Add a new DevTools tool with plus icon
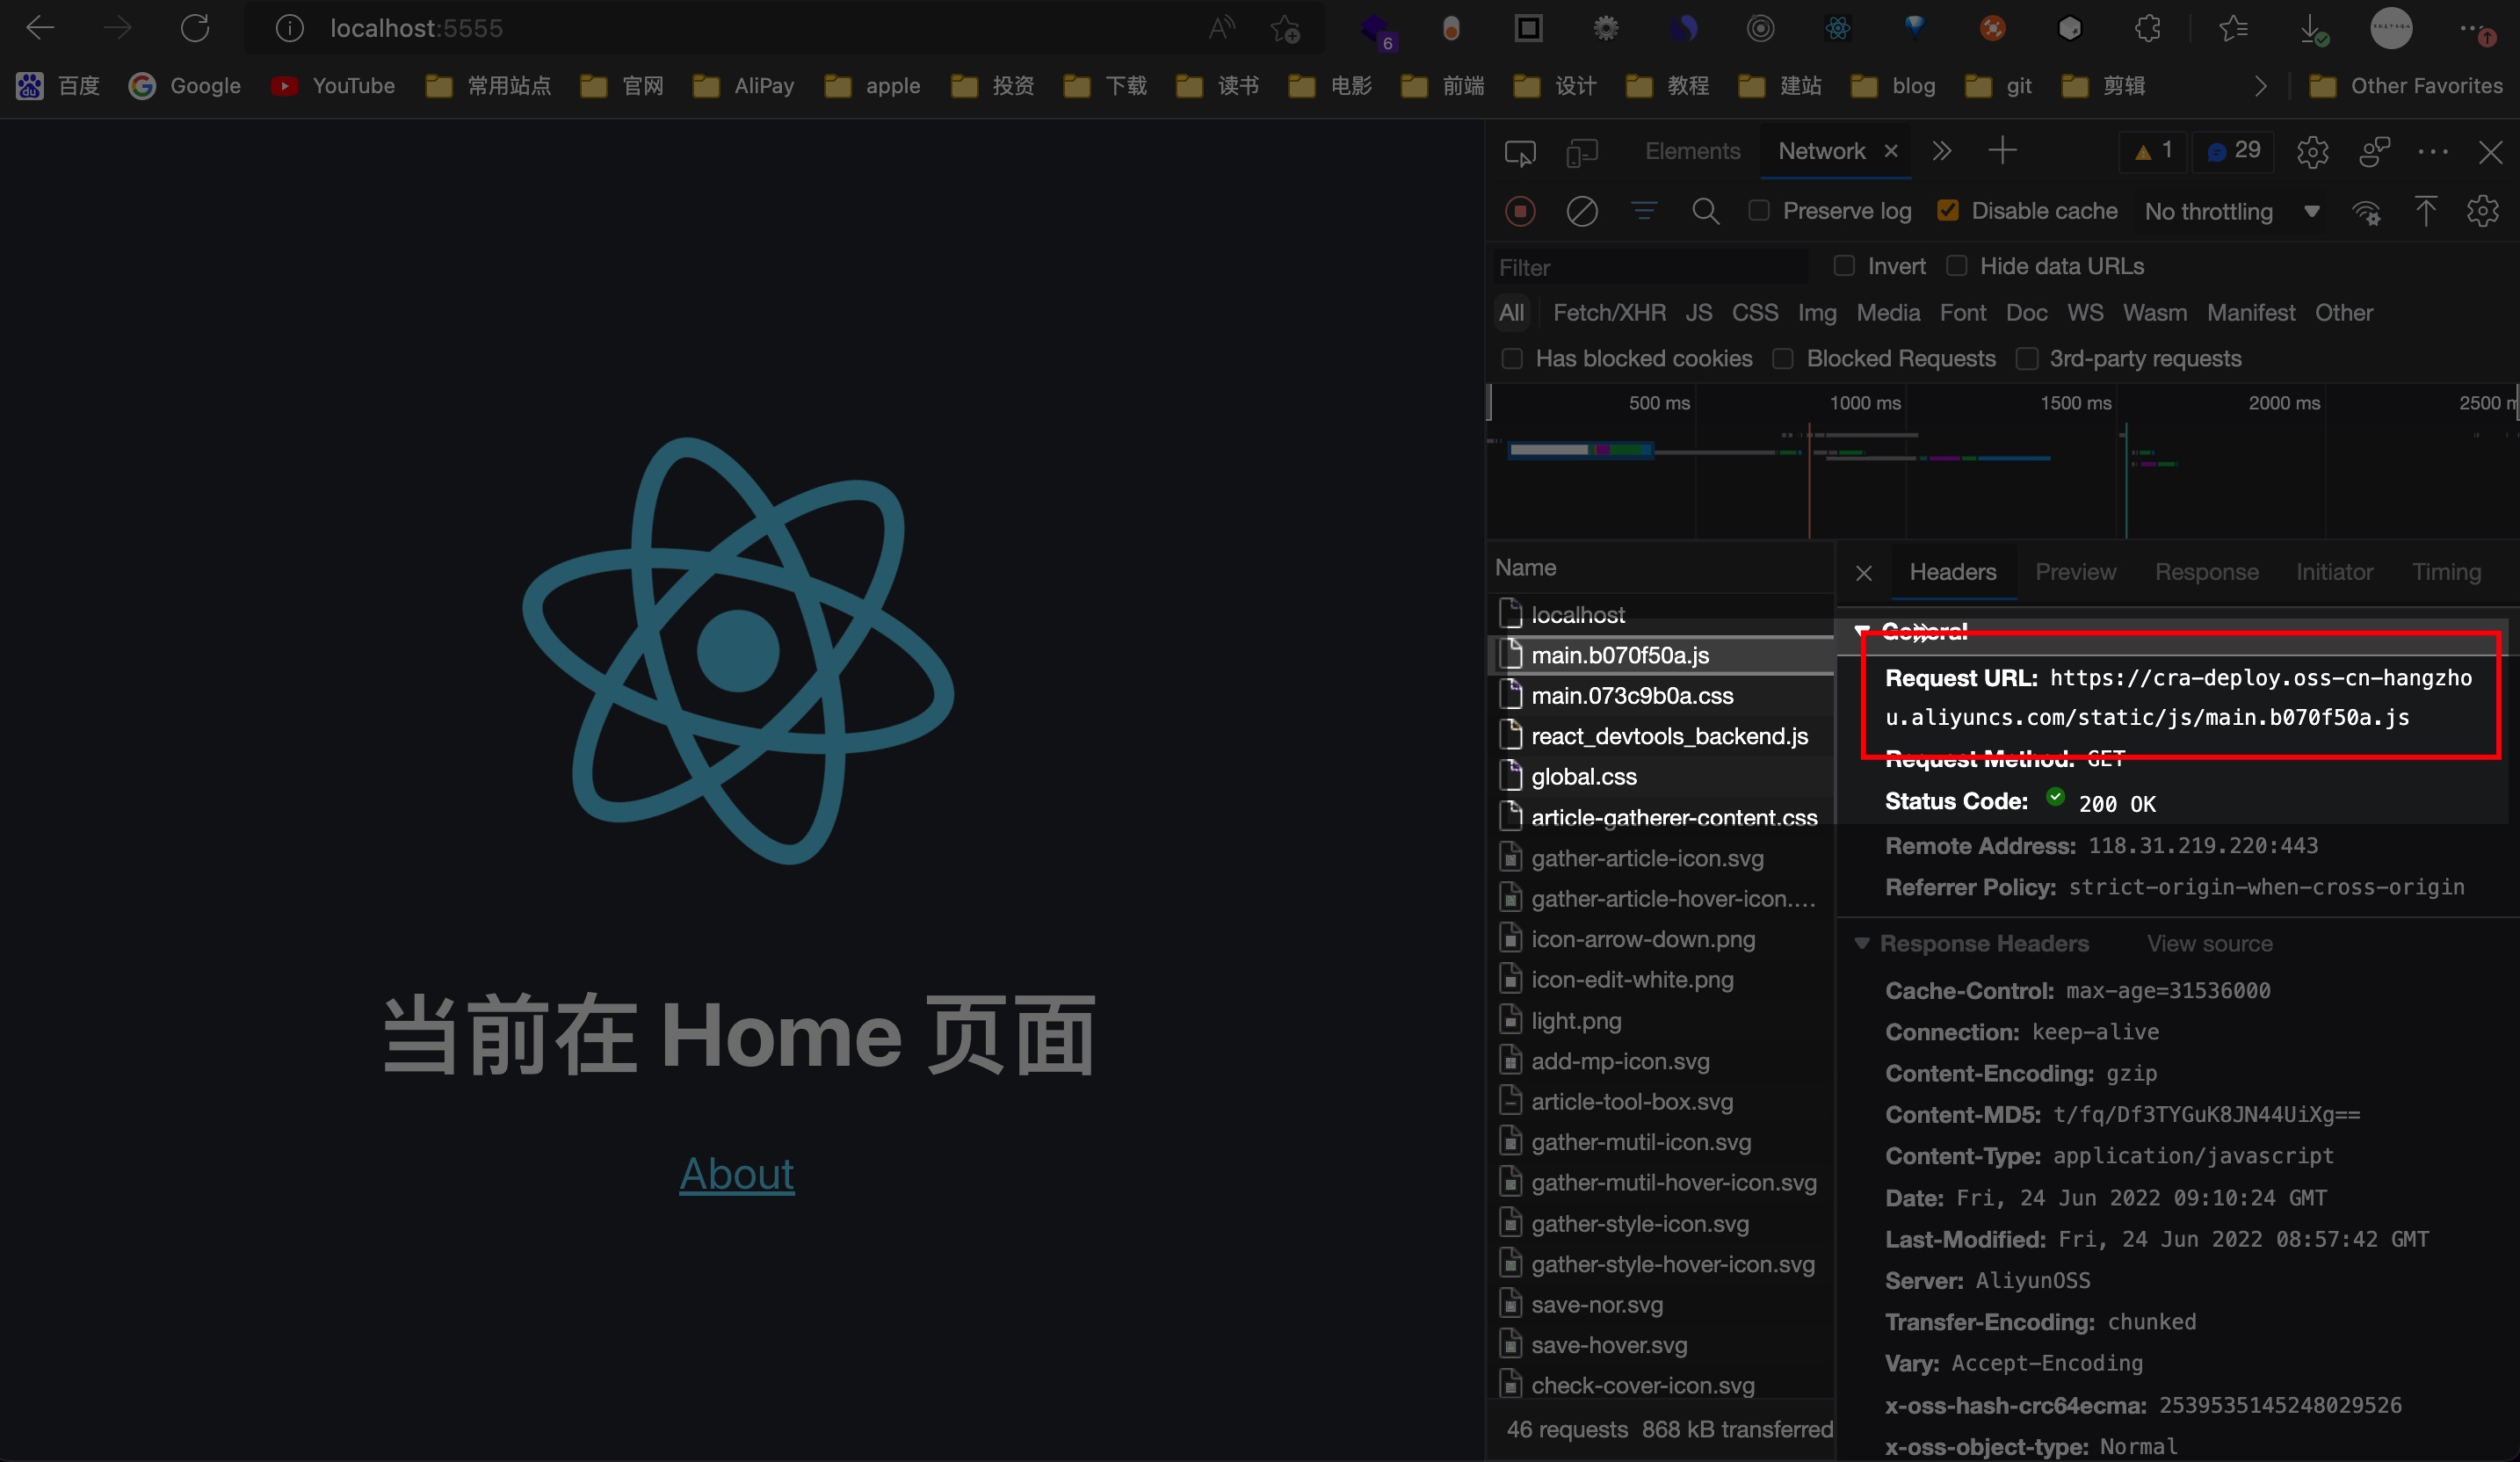Image resolution: width=2520 pixels, height=1462 pixels. 2002,151
